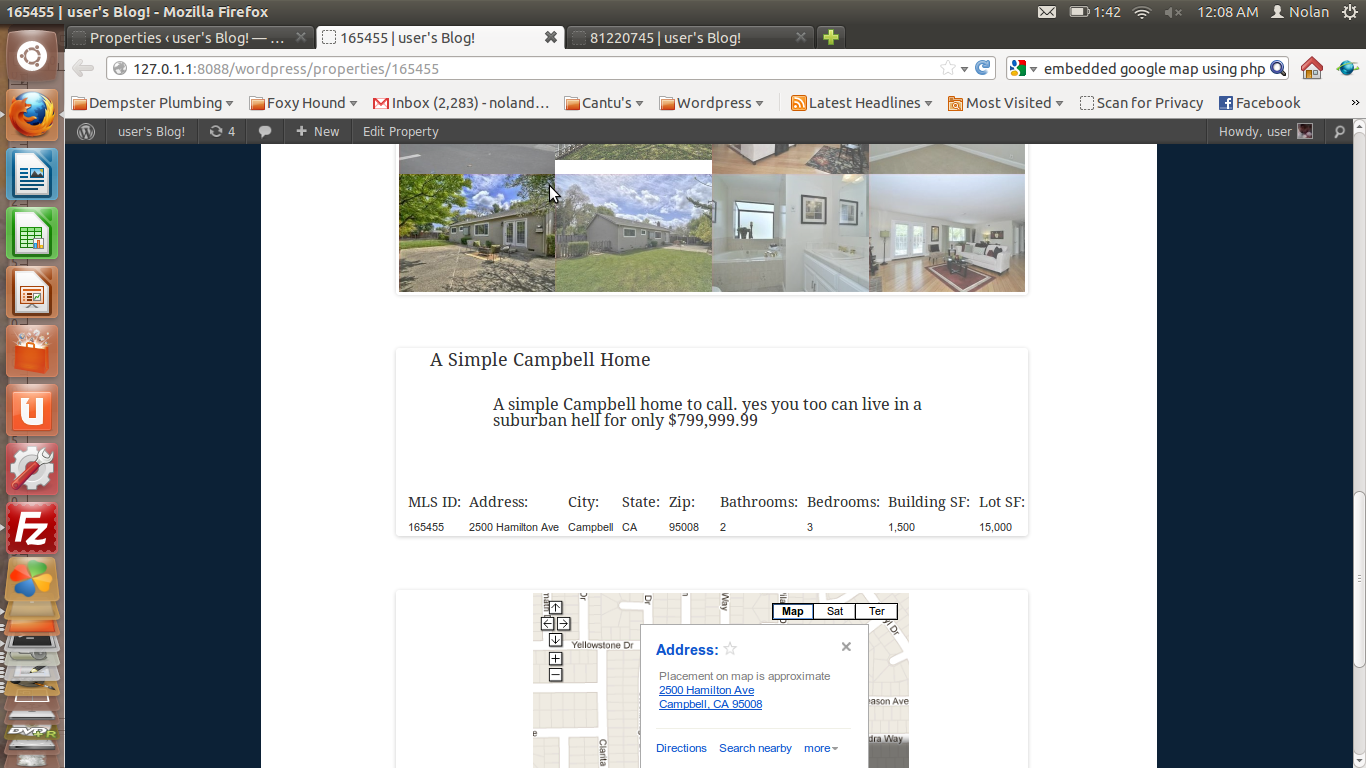The width and height of the screenshot is (1366, 768).
Task: Click the Directions link in map popup
Action: coord(681,748)
